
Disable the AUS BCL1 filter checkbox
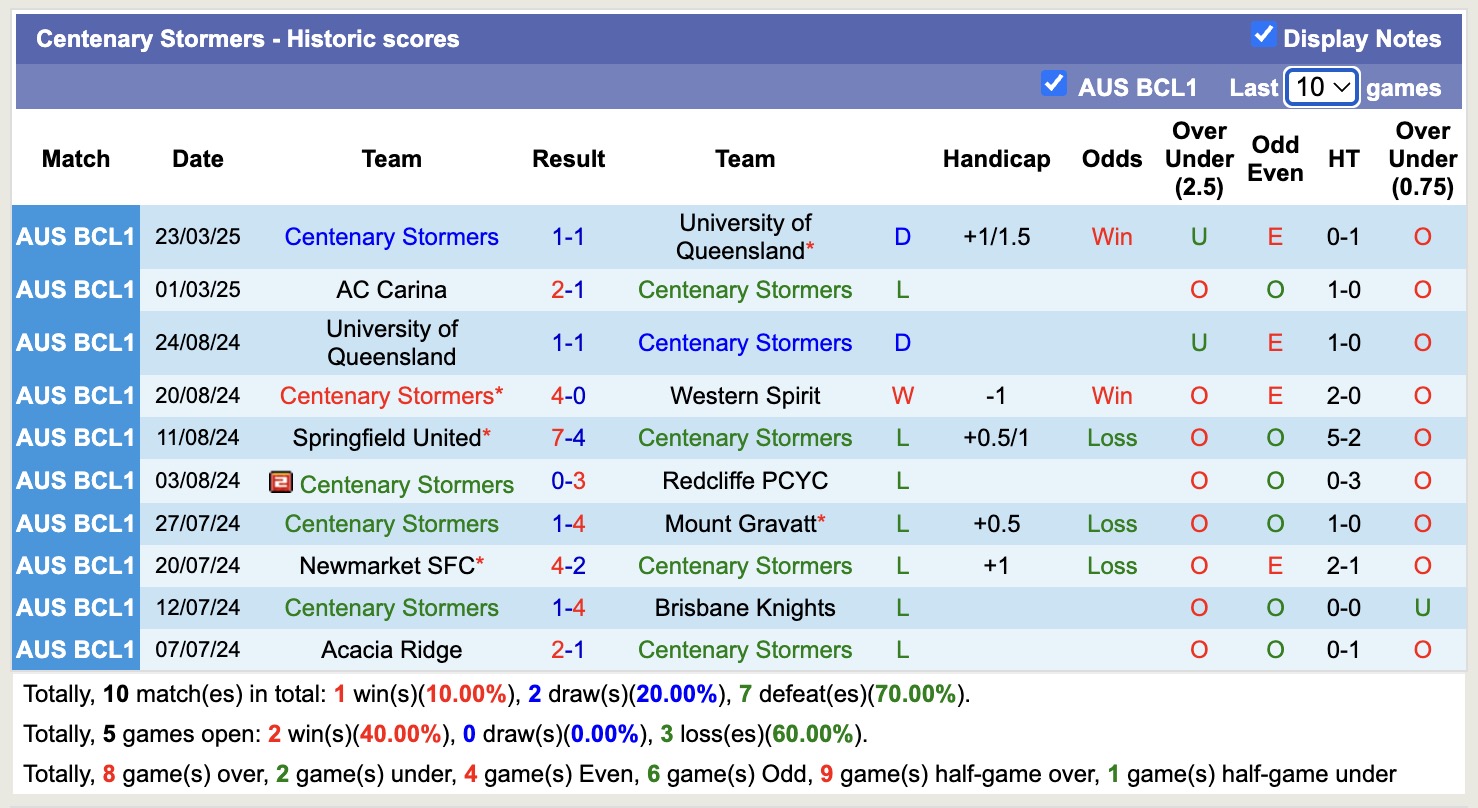[x=1053, y=84]
